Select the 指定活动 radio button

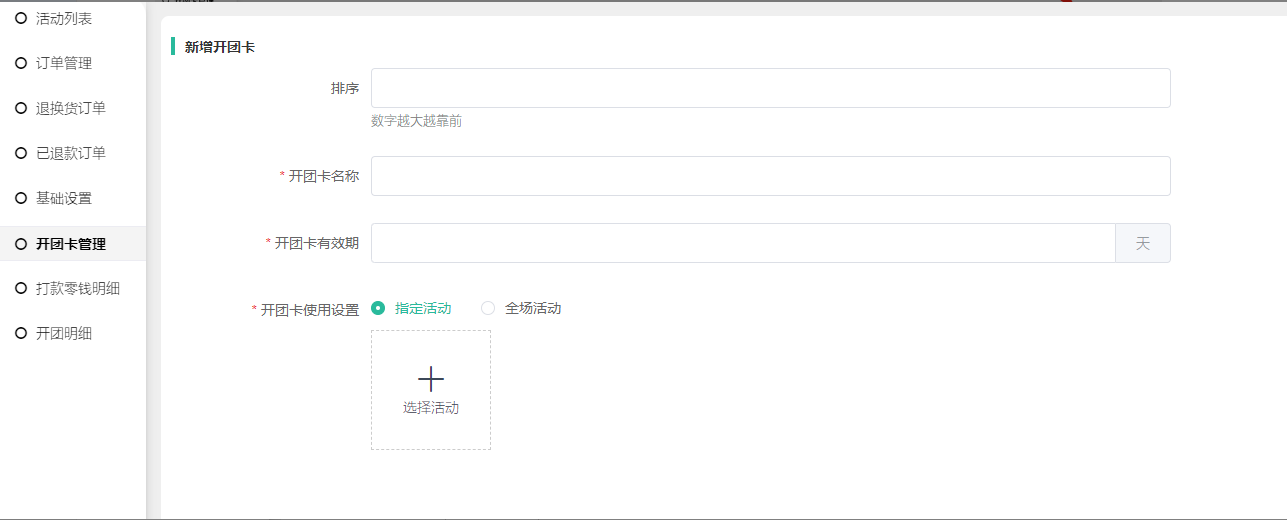[378, 308]
